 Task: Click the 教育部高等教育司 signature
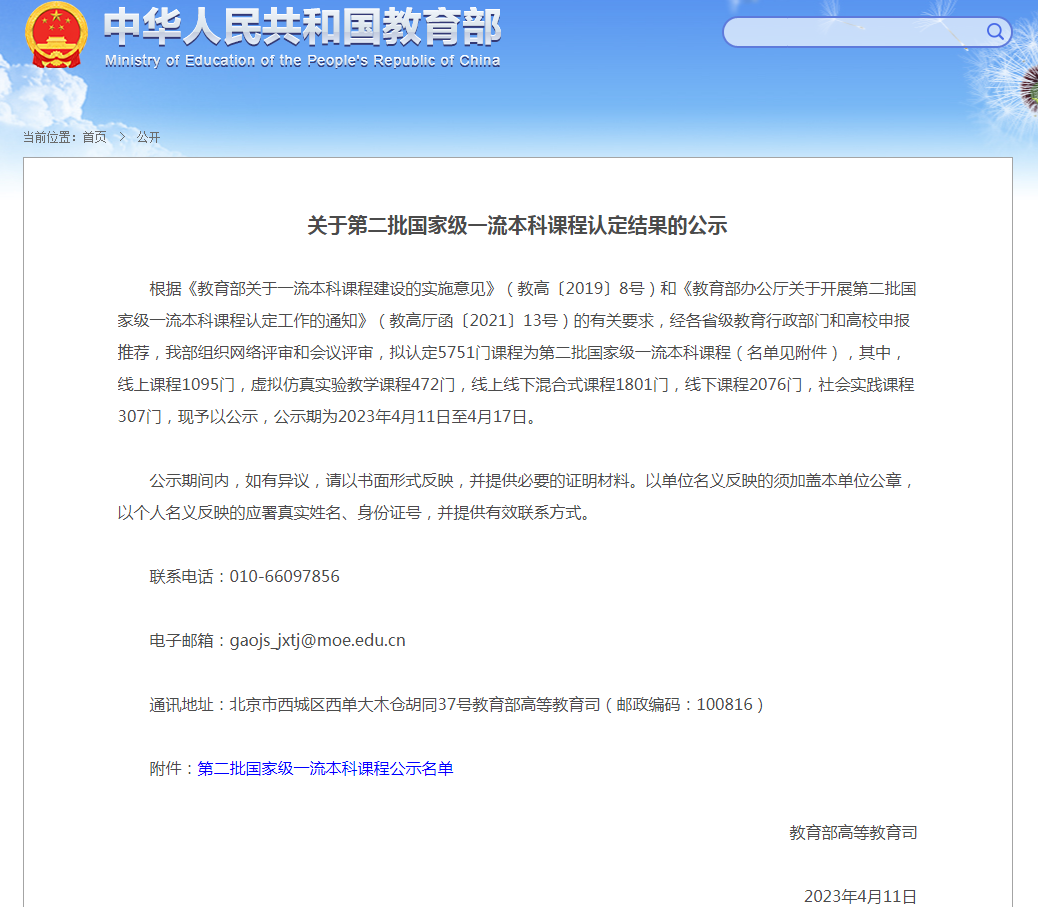852,832
